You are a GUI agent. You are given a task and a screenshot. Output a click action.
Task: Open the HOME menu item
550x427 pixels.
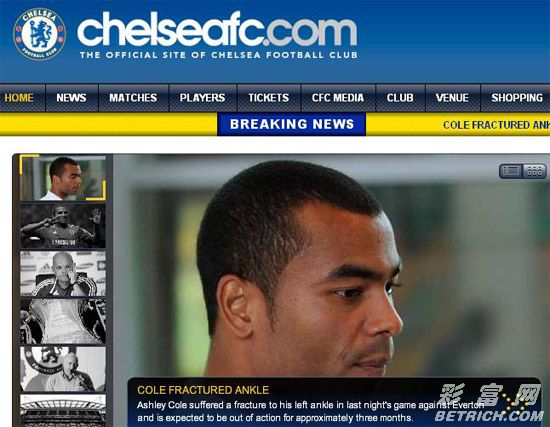tap(19, 98)
